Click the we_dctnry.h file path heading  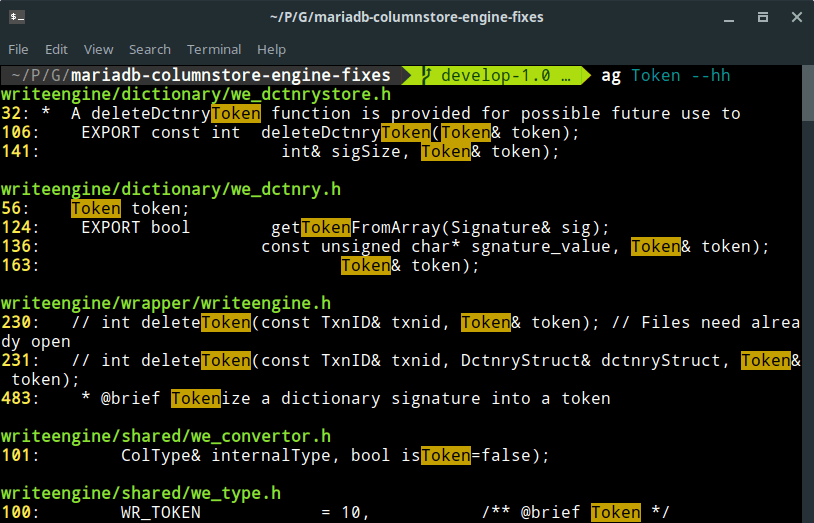(170, 189)
